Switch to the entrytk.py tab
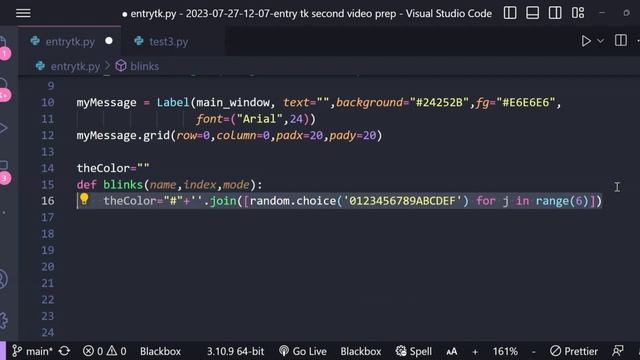Viewport: 640px width, 360px height. point(70,41)
